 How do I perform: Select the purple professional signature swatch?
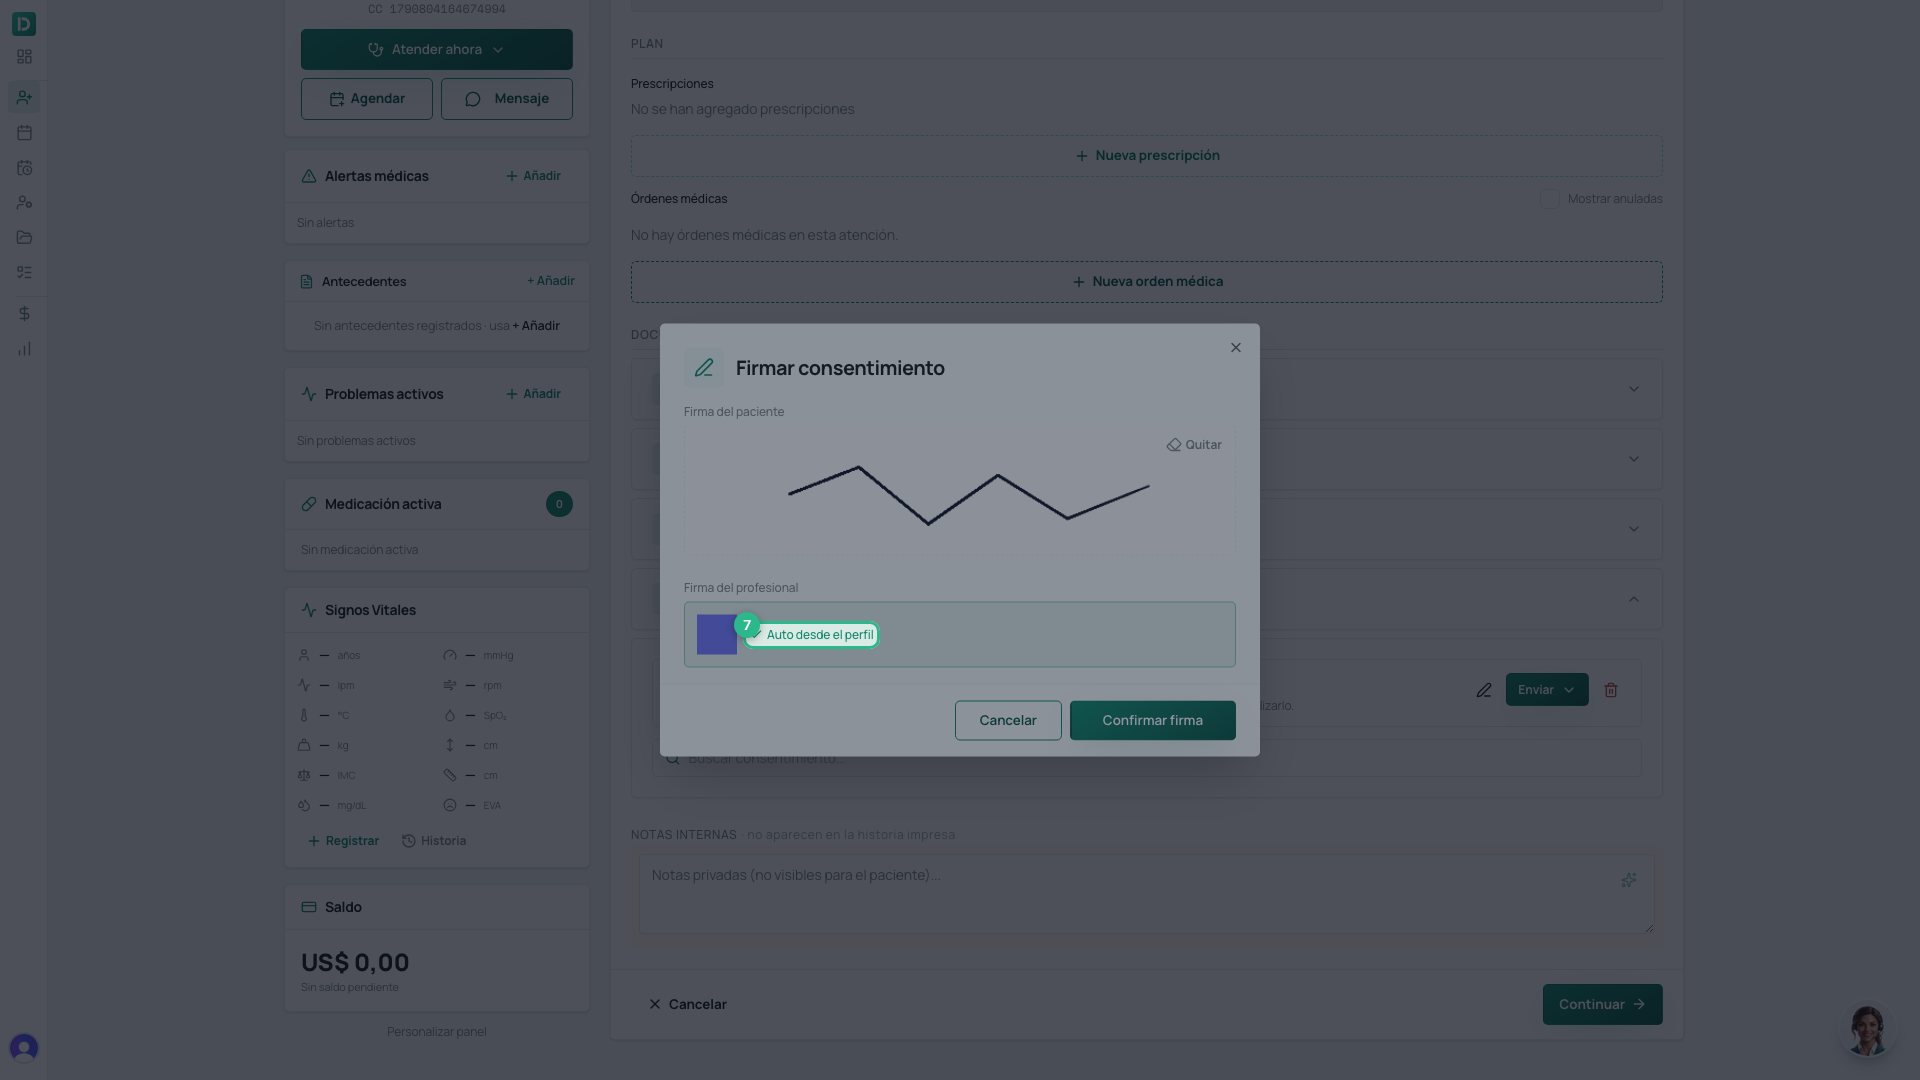click(x=717, y=635)
